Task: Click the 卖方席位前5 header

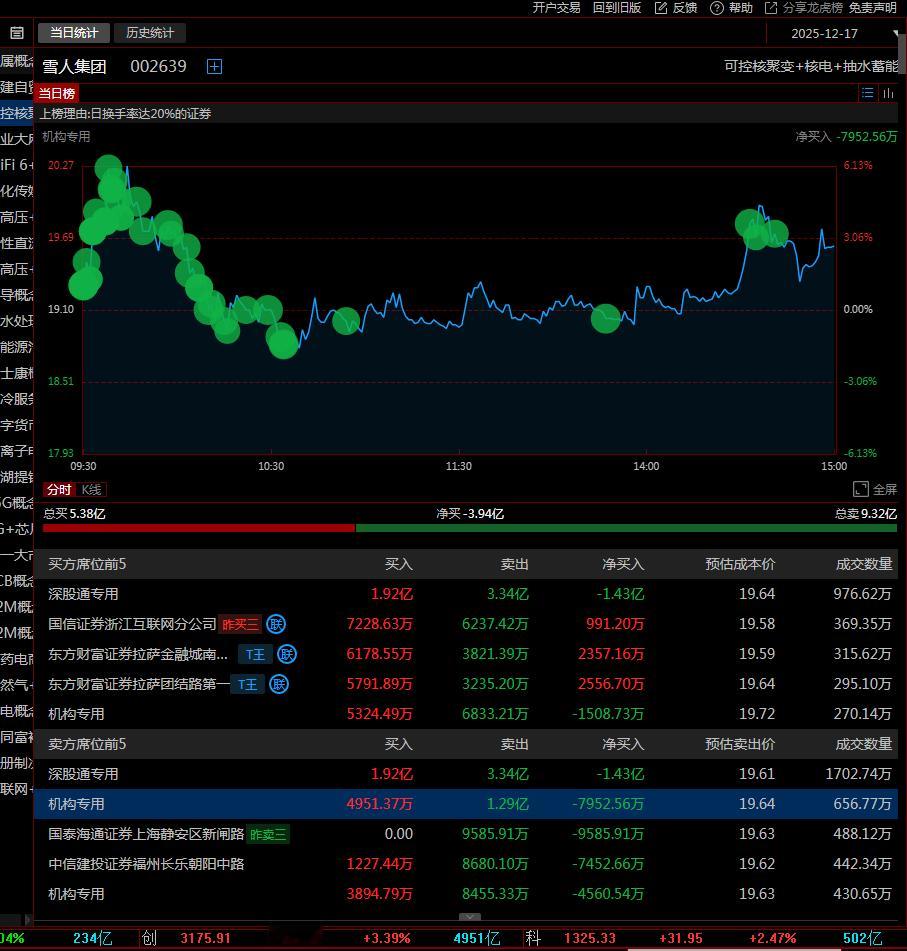Action: (x=87, y=744)
